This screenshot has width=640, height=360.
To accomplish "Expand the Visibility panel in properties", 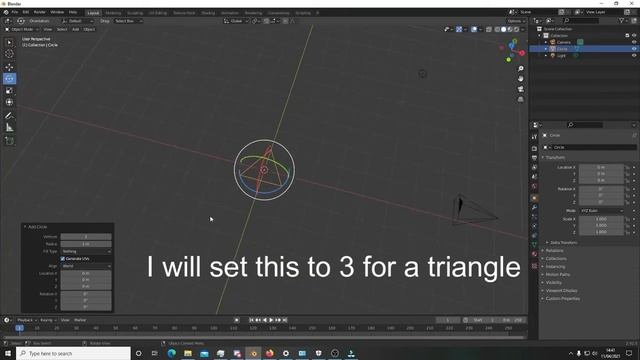I will click(553, 282).
